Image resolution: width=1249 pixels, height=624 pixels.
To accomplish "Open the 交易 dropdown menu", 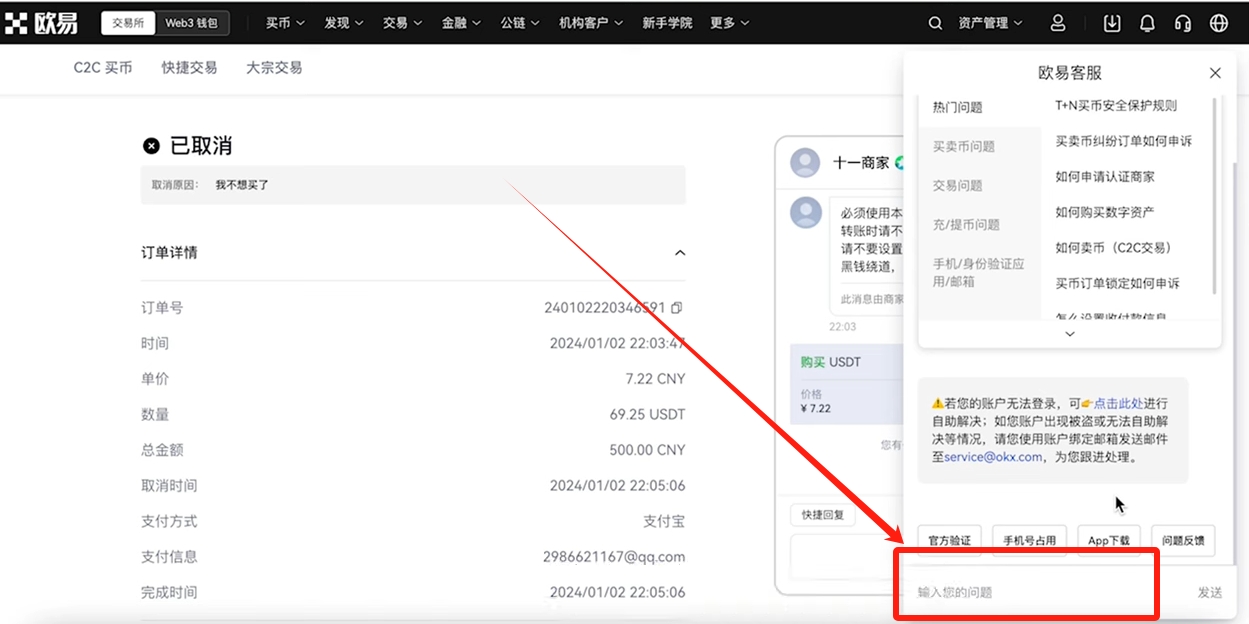I will (402, 23).
